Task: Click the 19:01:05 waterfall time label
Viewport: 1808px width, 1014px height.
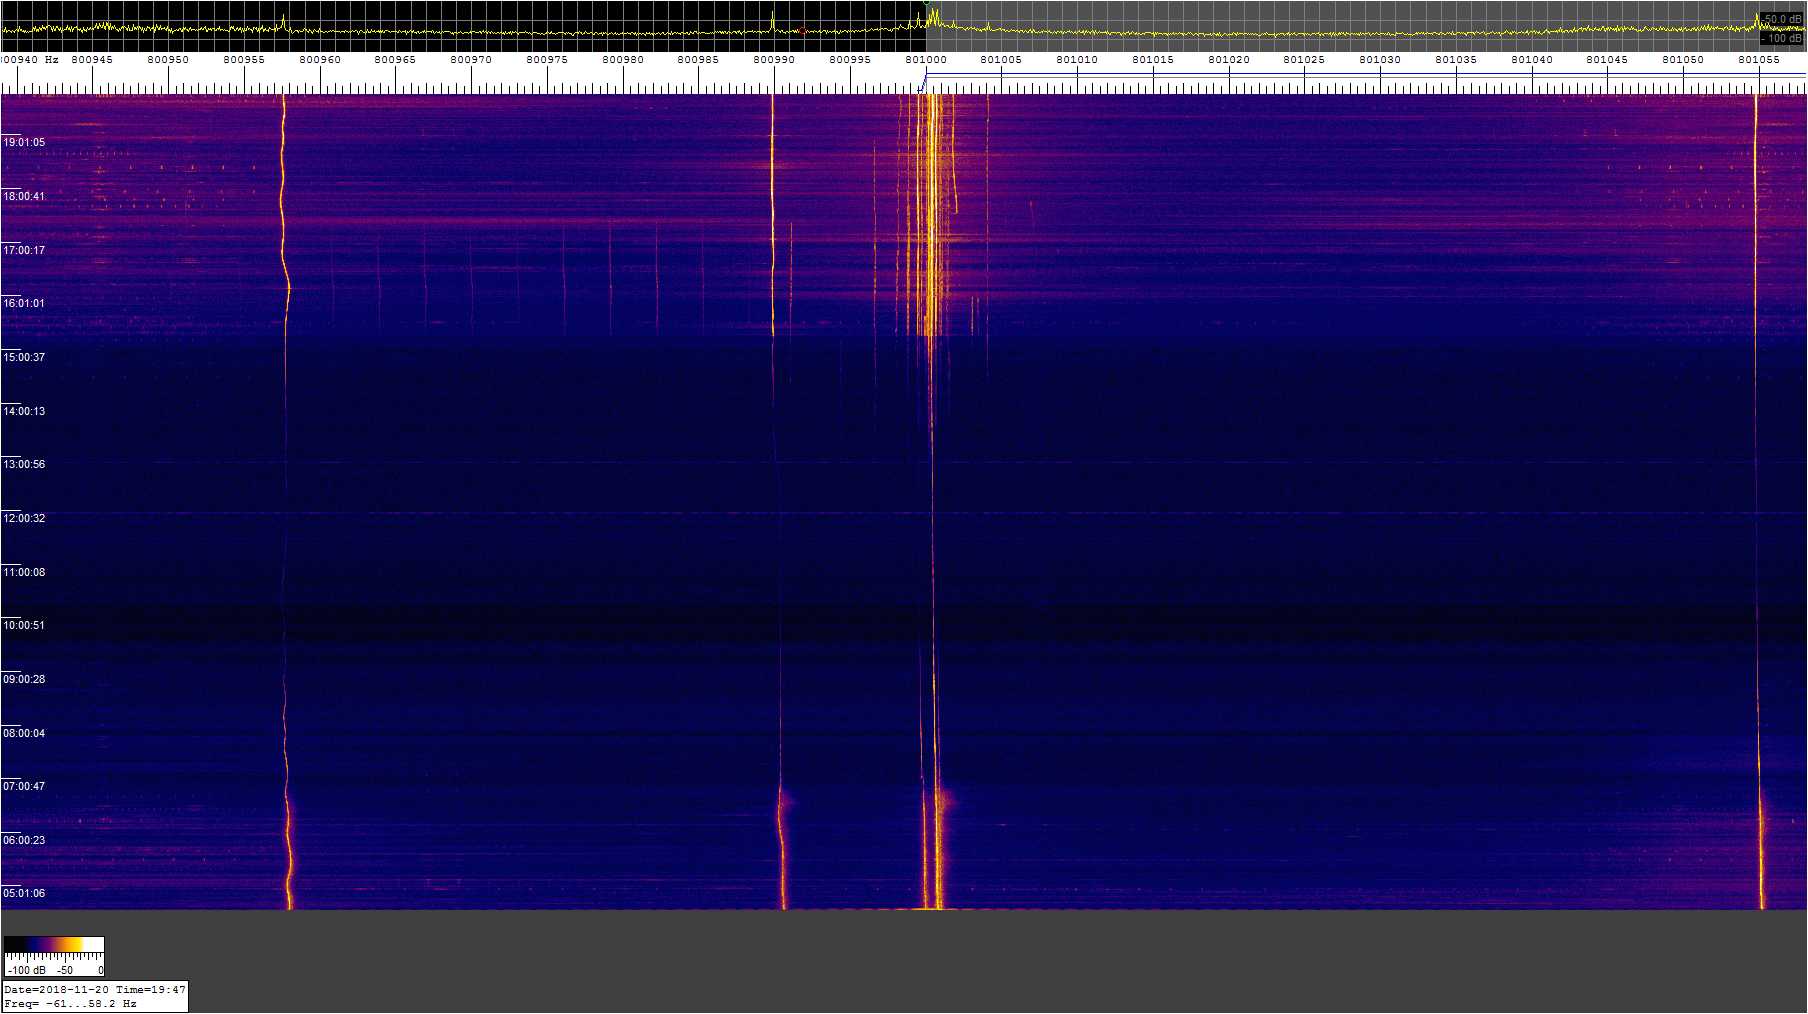Action: pyautogui.click(x=24, y=143)
